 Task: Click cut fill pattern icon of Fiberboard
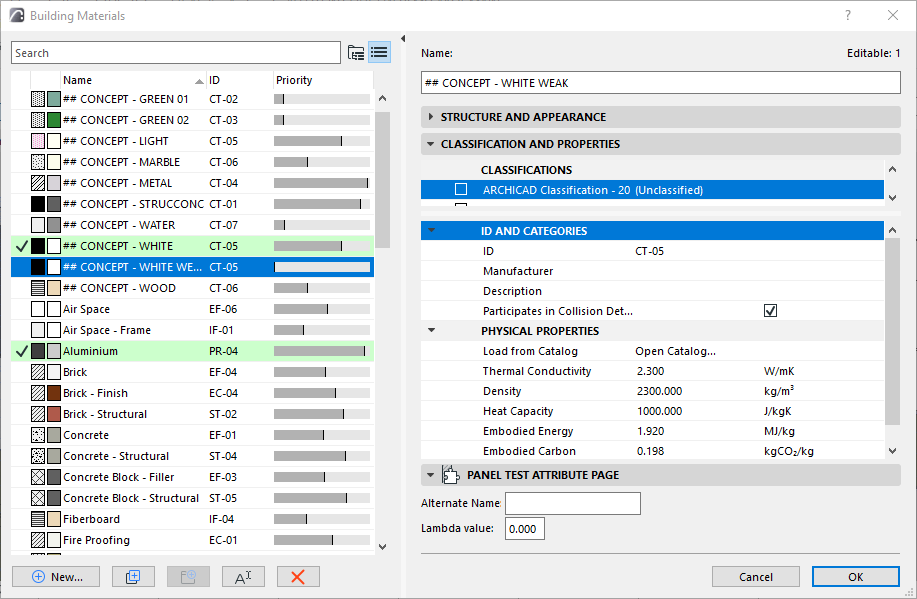38,519
